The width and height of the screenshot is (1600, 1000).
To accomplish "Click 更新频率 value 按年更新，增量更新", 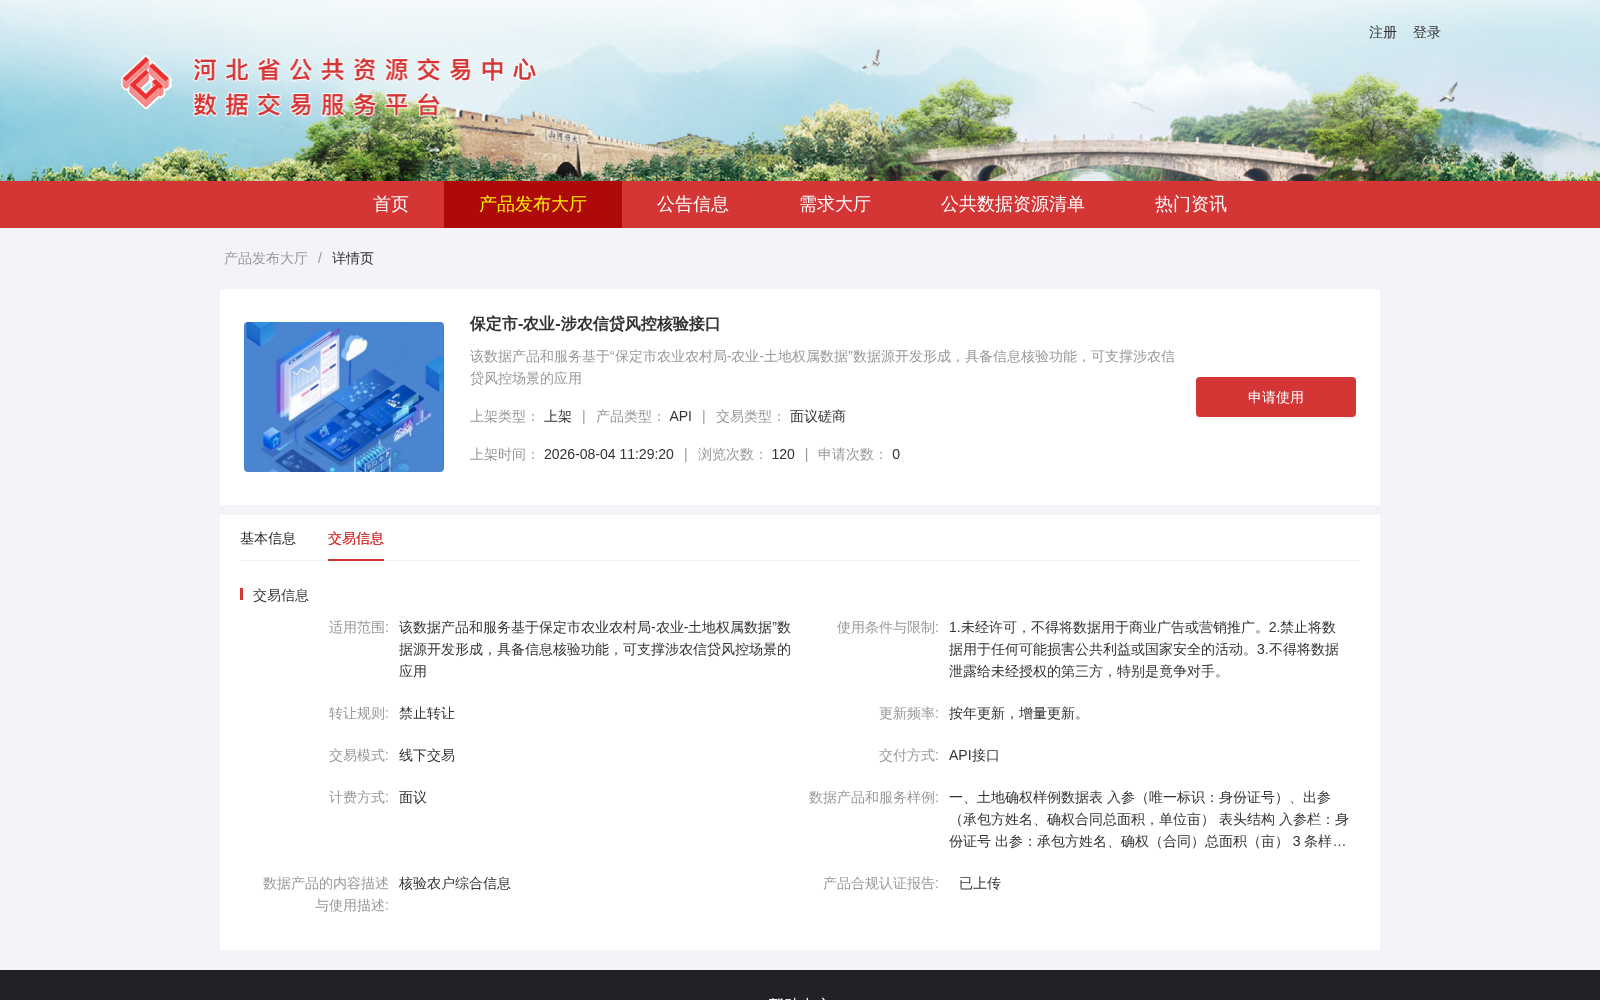I will tap(1019, 713).
